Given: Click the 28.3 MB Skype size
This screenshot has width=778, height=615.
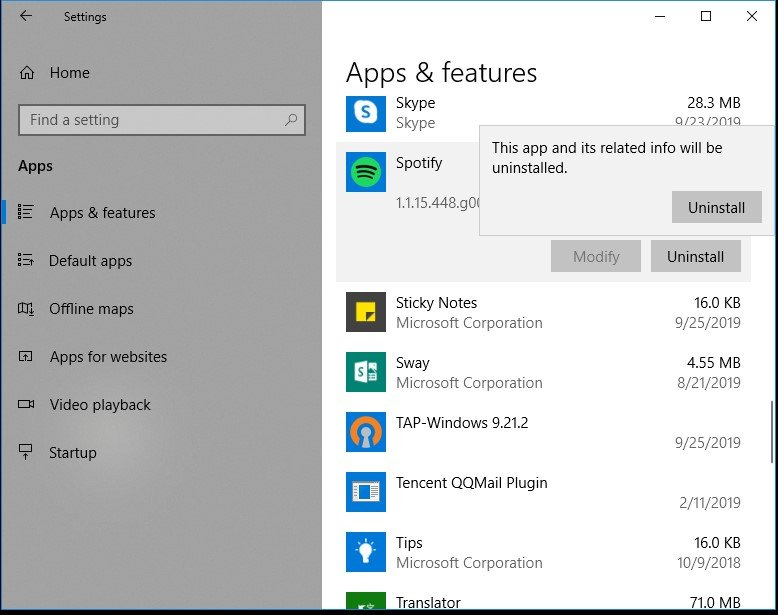Looking at the screenshot, I should [713, 103].
